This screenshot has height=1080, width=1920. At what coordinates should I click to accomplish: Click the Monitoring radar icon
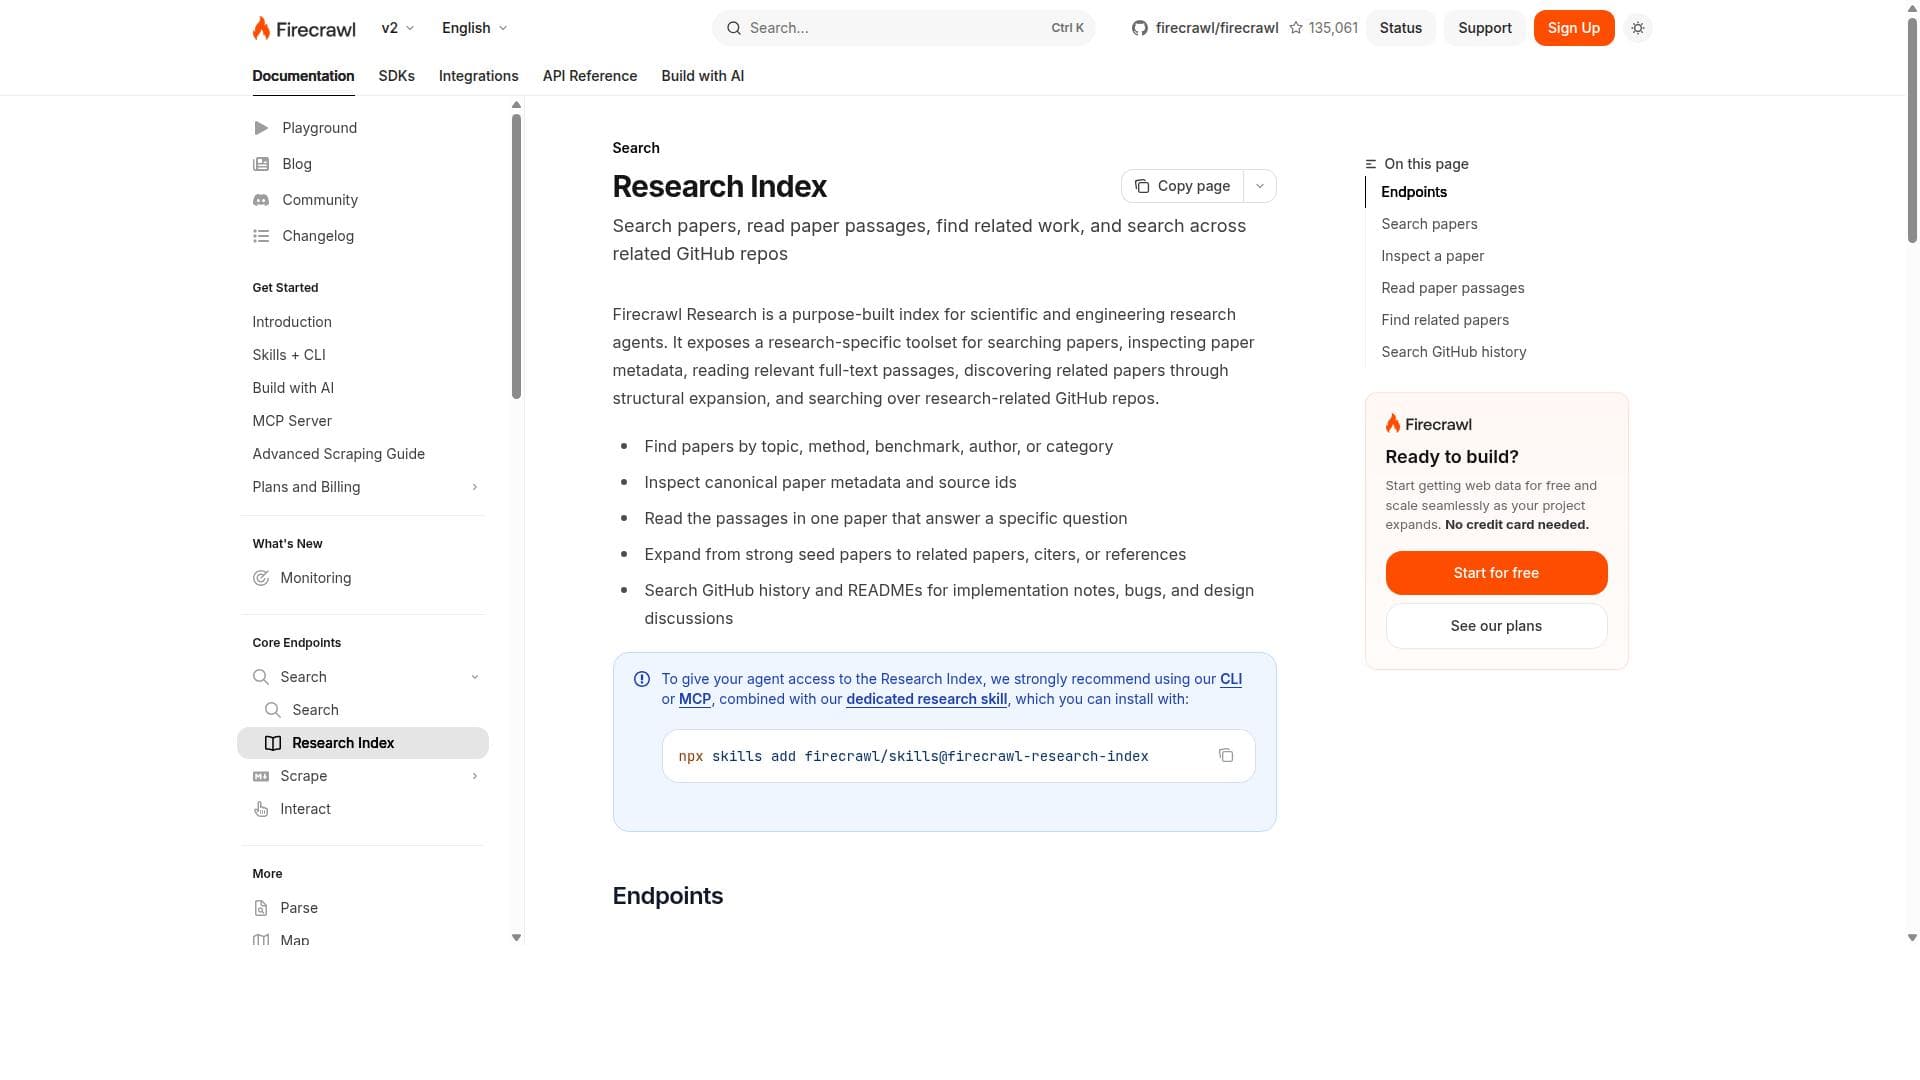261,578
